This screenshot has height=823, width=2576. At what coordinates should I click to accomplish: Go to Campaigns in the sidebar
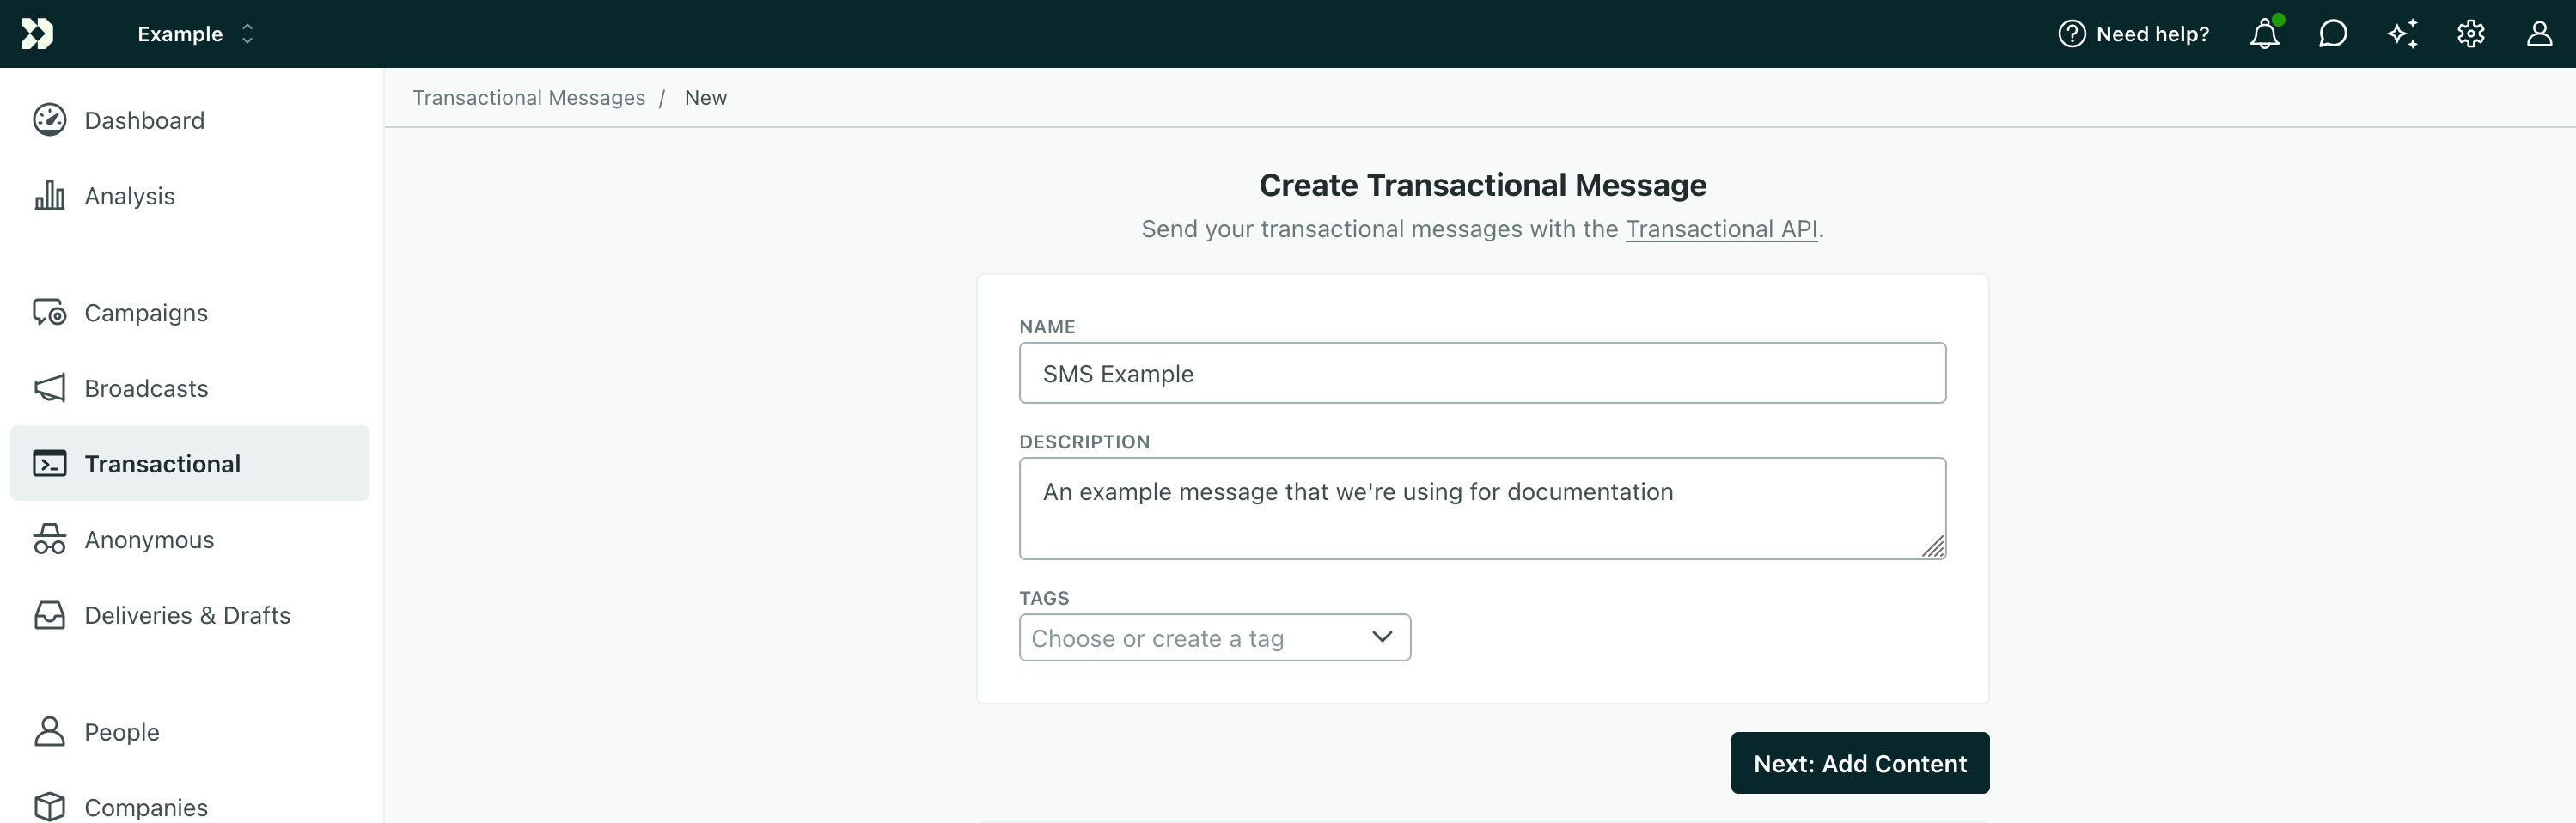146,313
